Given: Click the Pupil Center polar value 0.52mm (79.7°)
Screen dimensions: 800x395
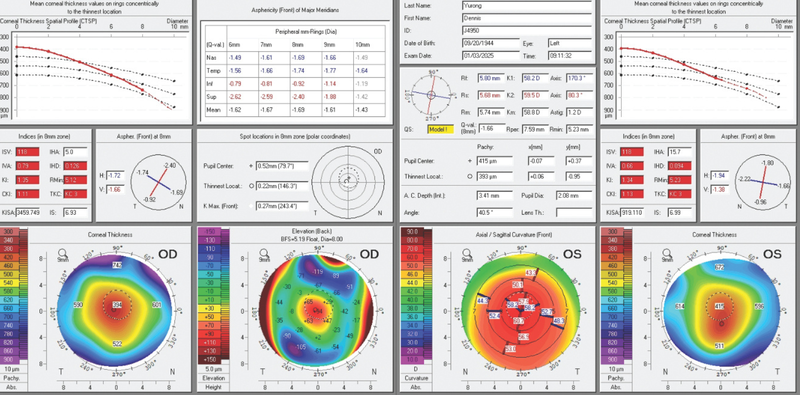Looking at the screenshot, I should (282, 166).
